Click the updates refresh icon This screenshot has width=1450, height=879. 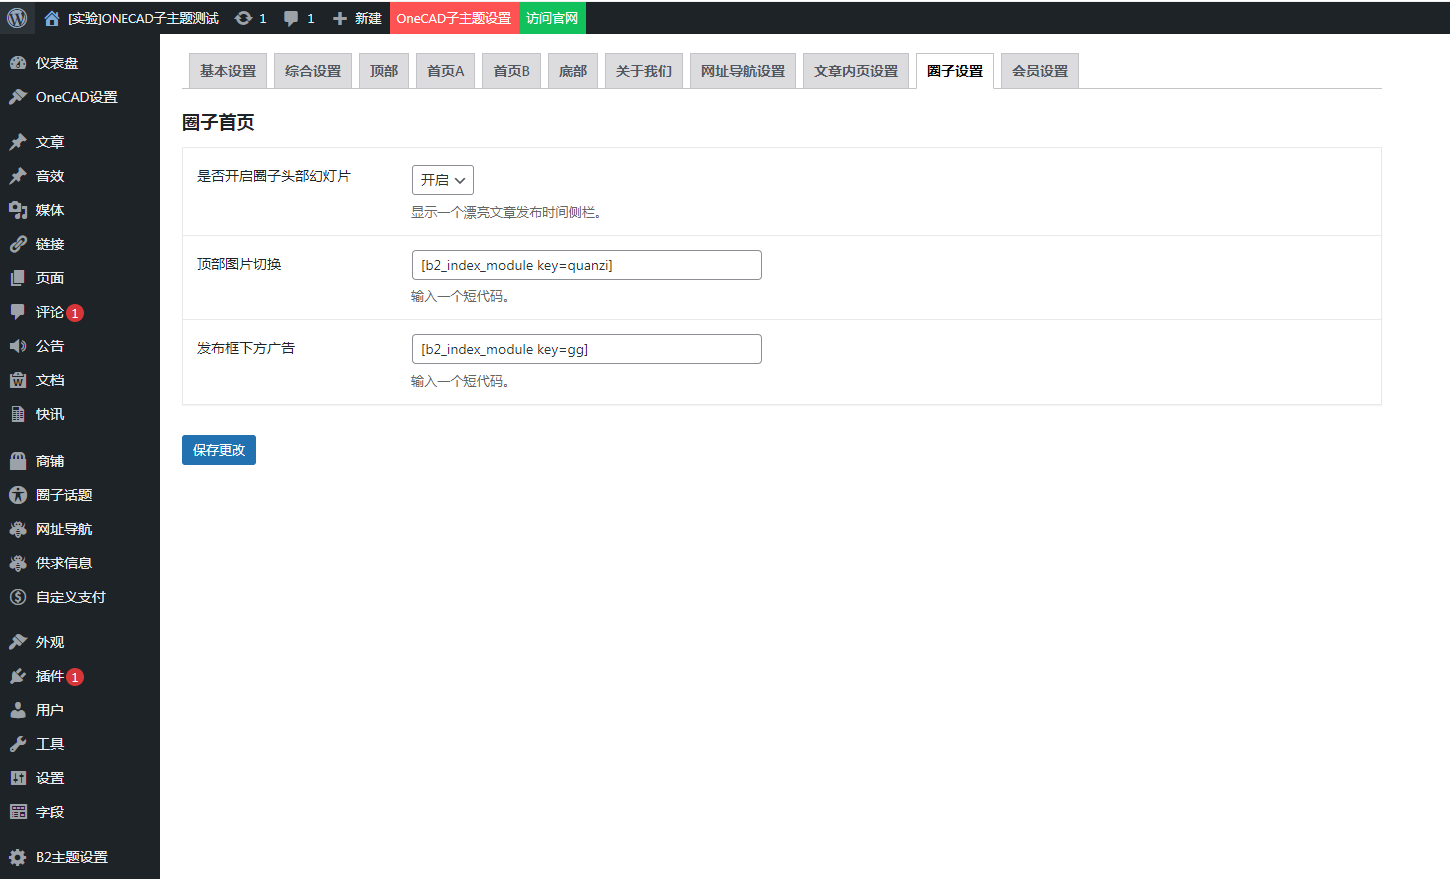(x=243, y=18)
